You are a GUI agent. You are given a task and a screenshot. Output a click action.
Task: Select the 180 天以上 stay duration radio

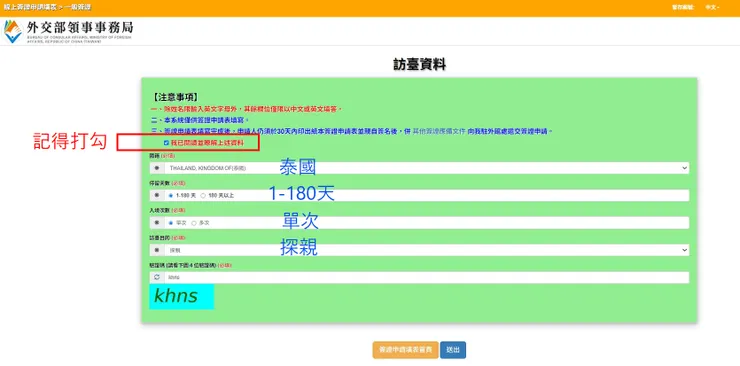[203, 195]
